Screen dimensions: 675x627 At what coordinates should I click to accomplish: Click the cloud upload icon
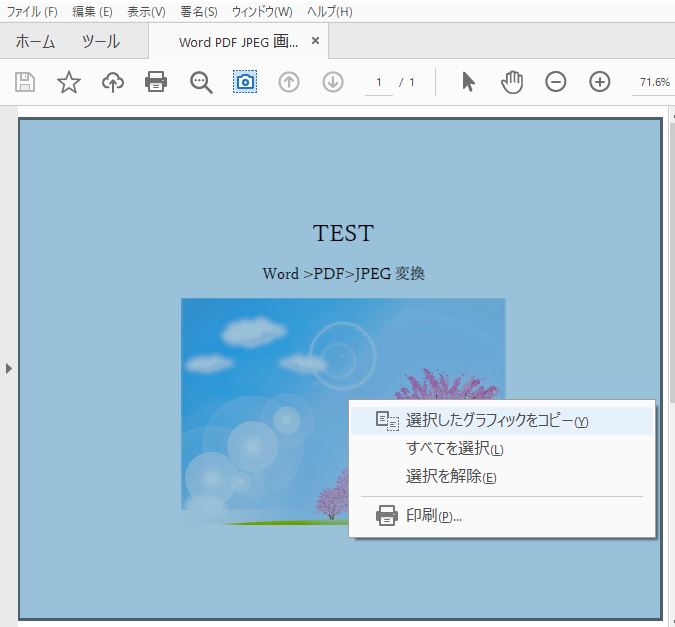(x=113, y=82)
